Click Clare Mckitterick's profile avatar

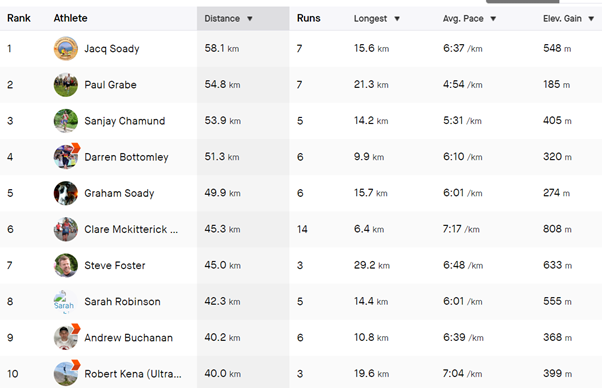[x=66, y=229]
